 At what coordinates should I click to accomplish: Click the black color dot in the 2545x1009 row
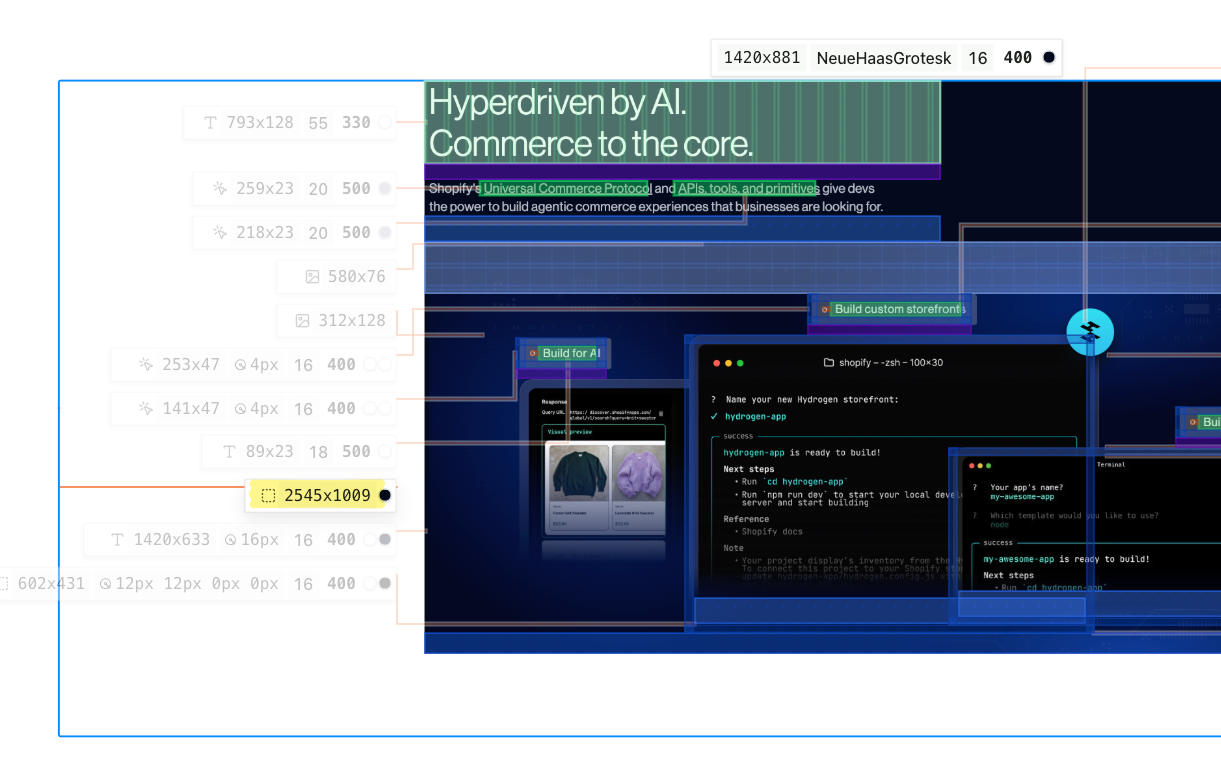pos(385,495)
